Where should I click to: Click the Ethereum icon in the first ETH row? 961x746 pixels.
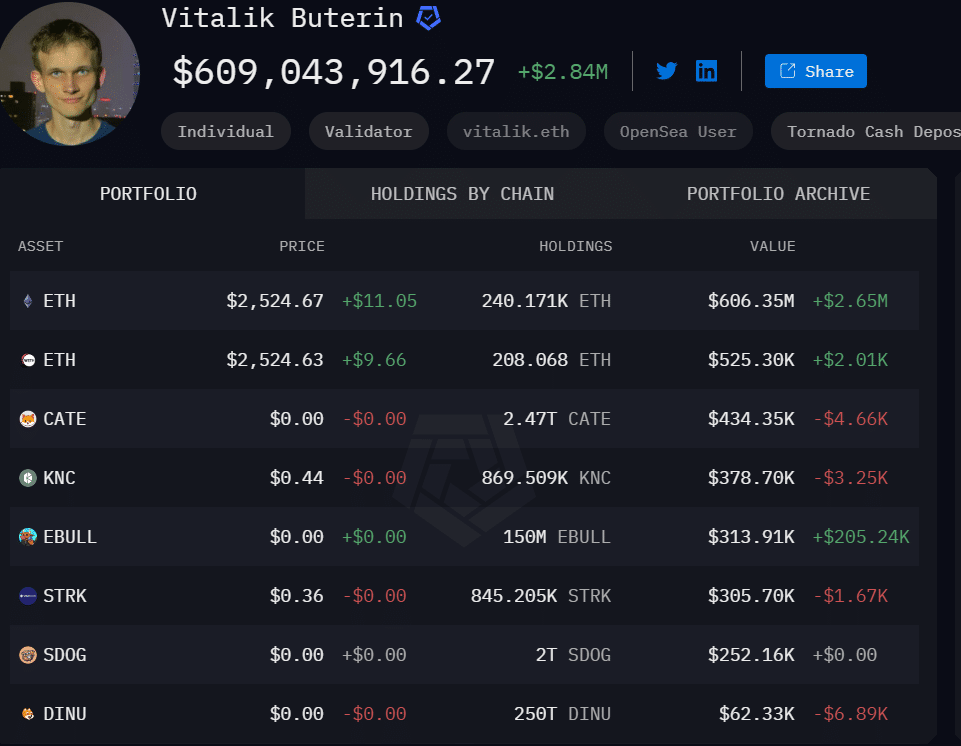click(28, 301)
